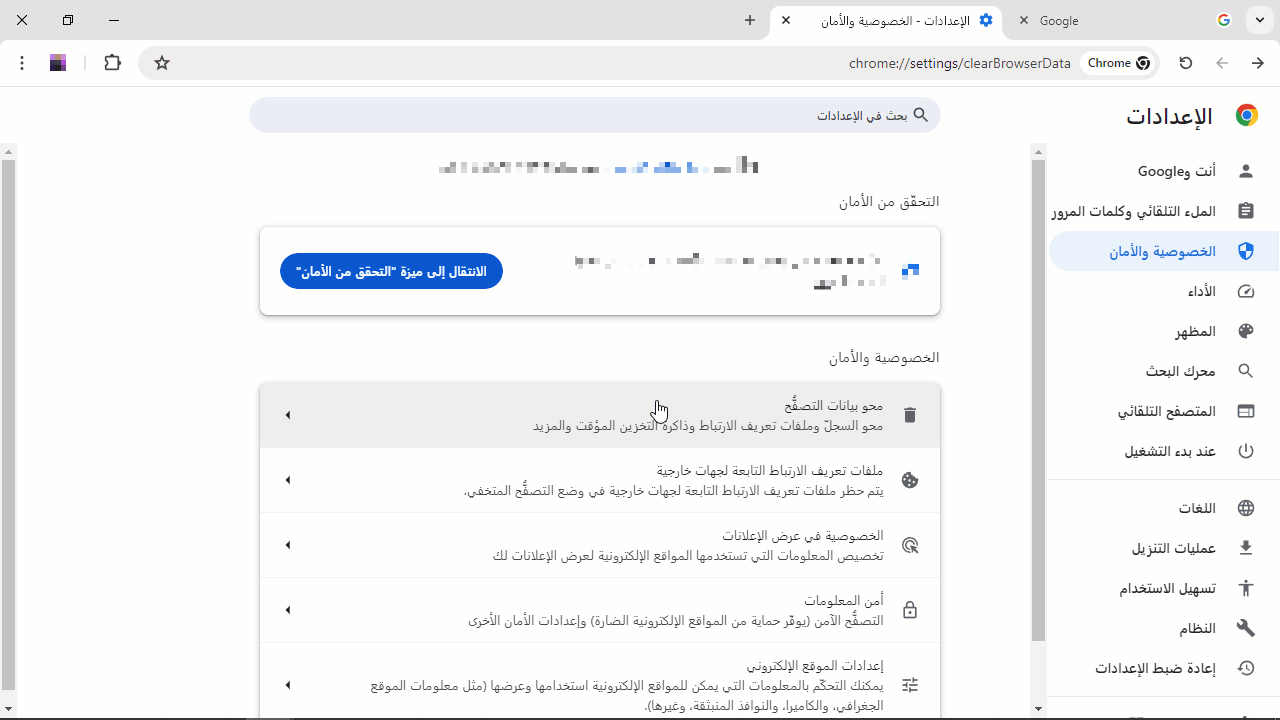Click the reset icon for إعادة ضبط الإعدادات

tap(1246, 668)
